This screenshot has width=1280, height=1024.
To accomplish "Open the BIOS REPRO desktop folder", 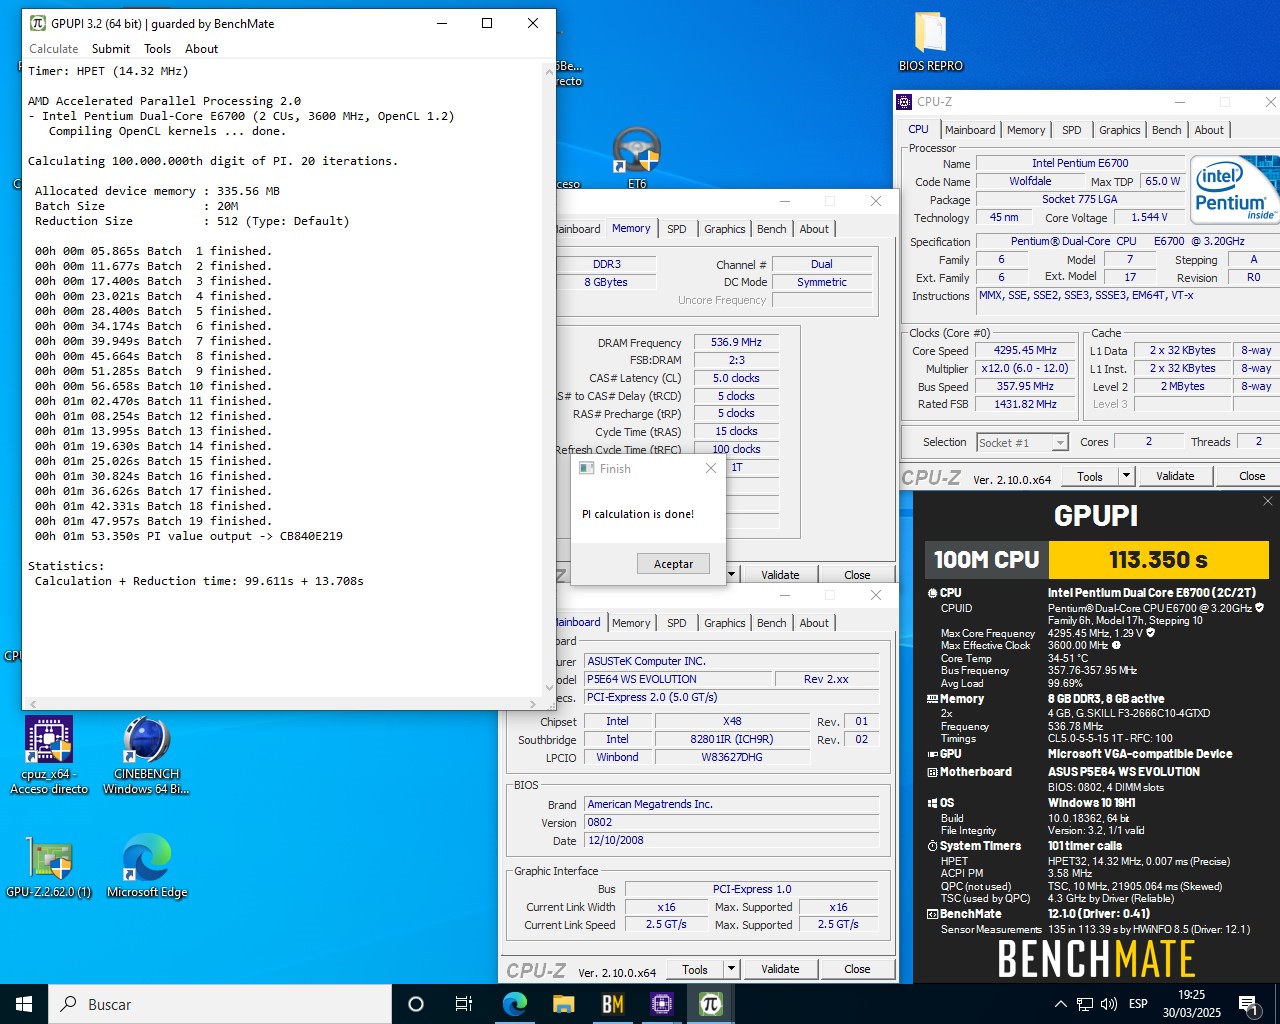I will point(930,42).
